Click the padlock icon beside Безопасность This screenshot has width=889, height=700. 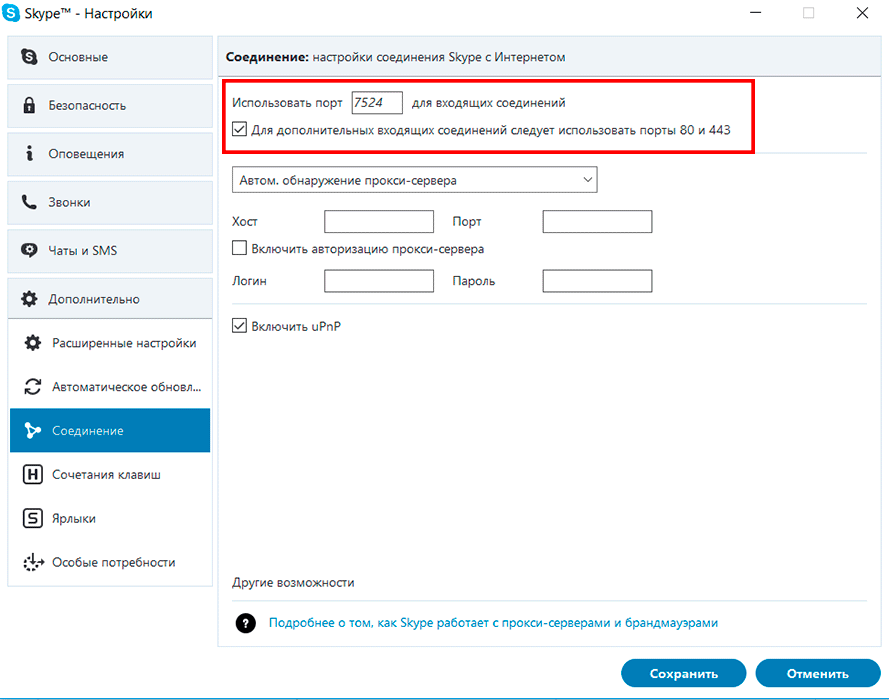29,105
